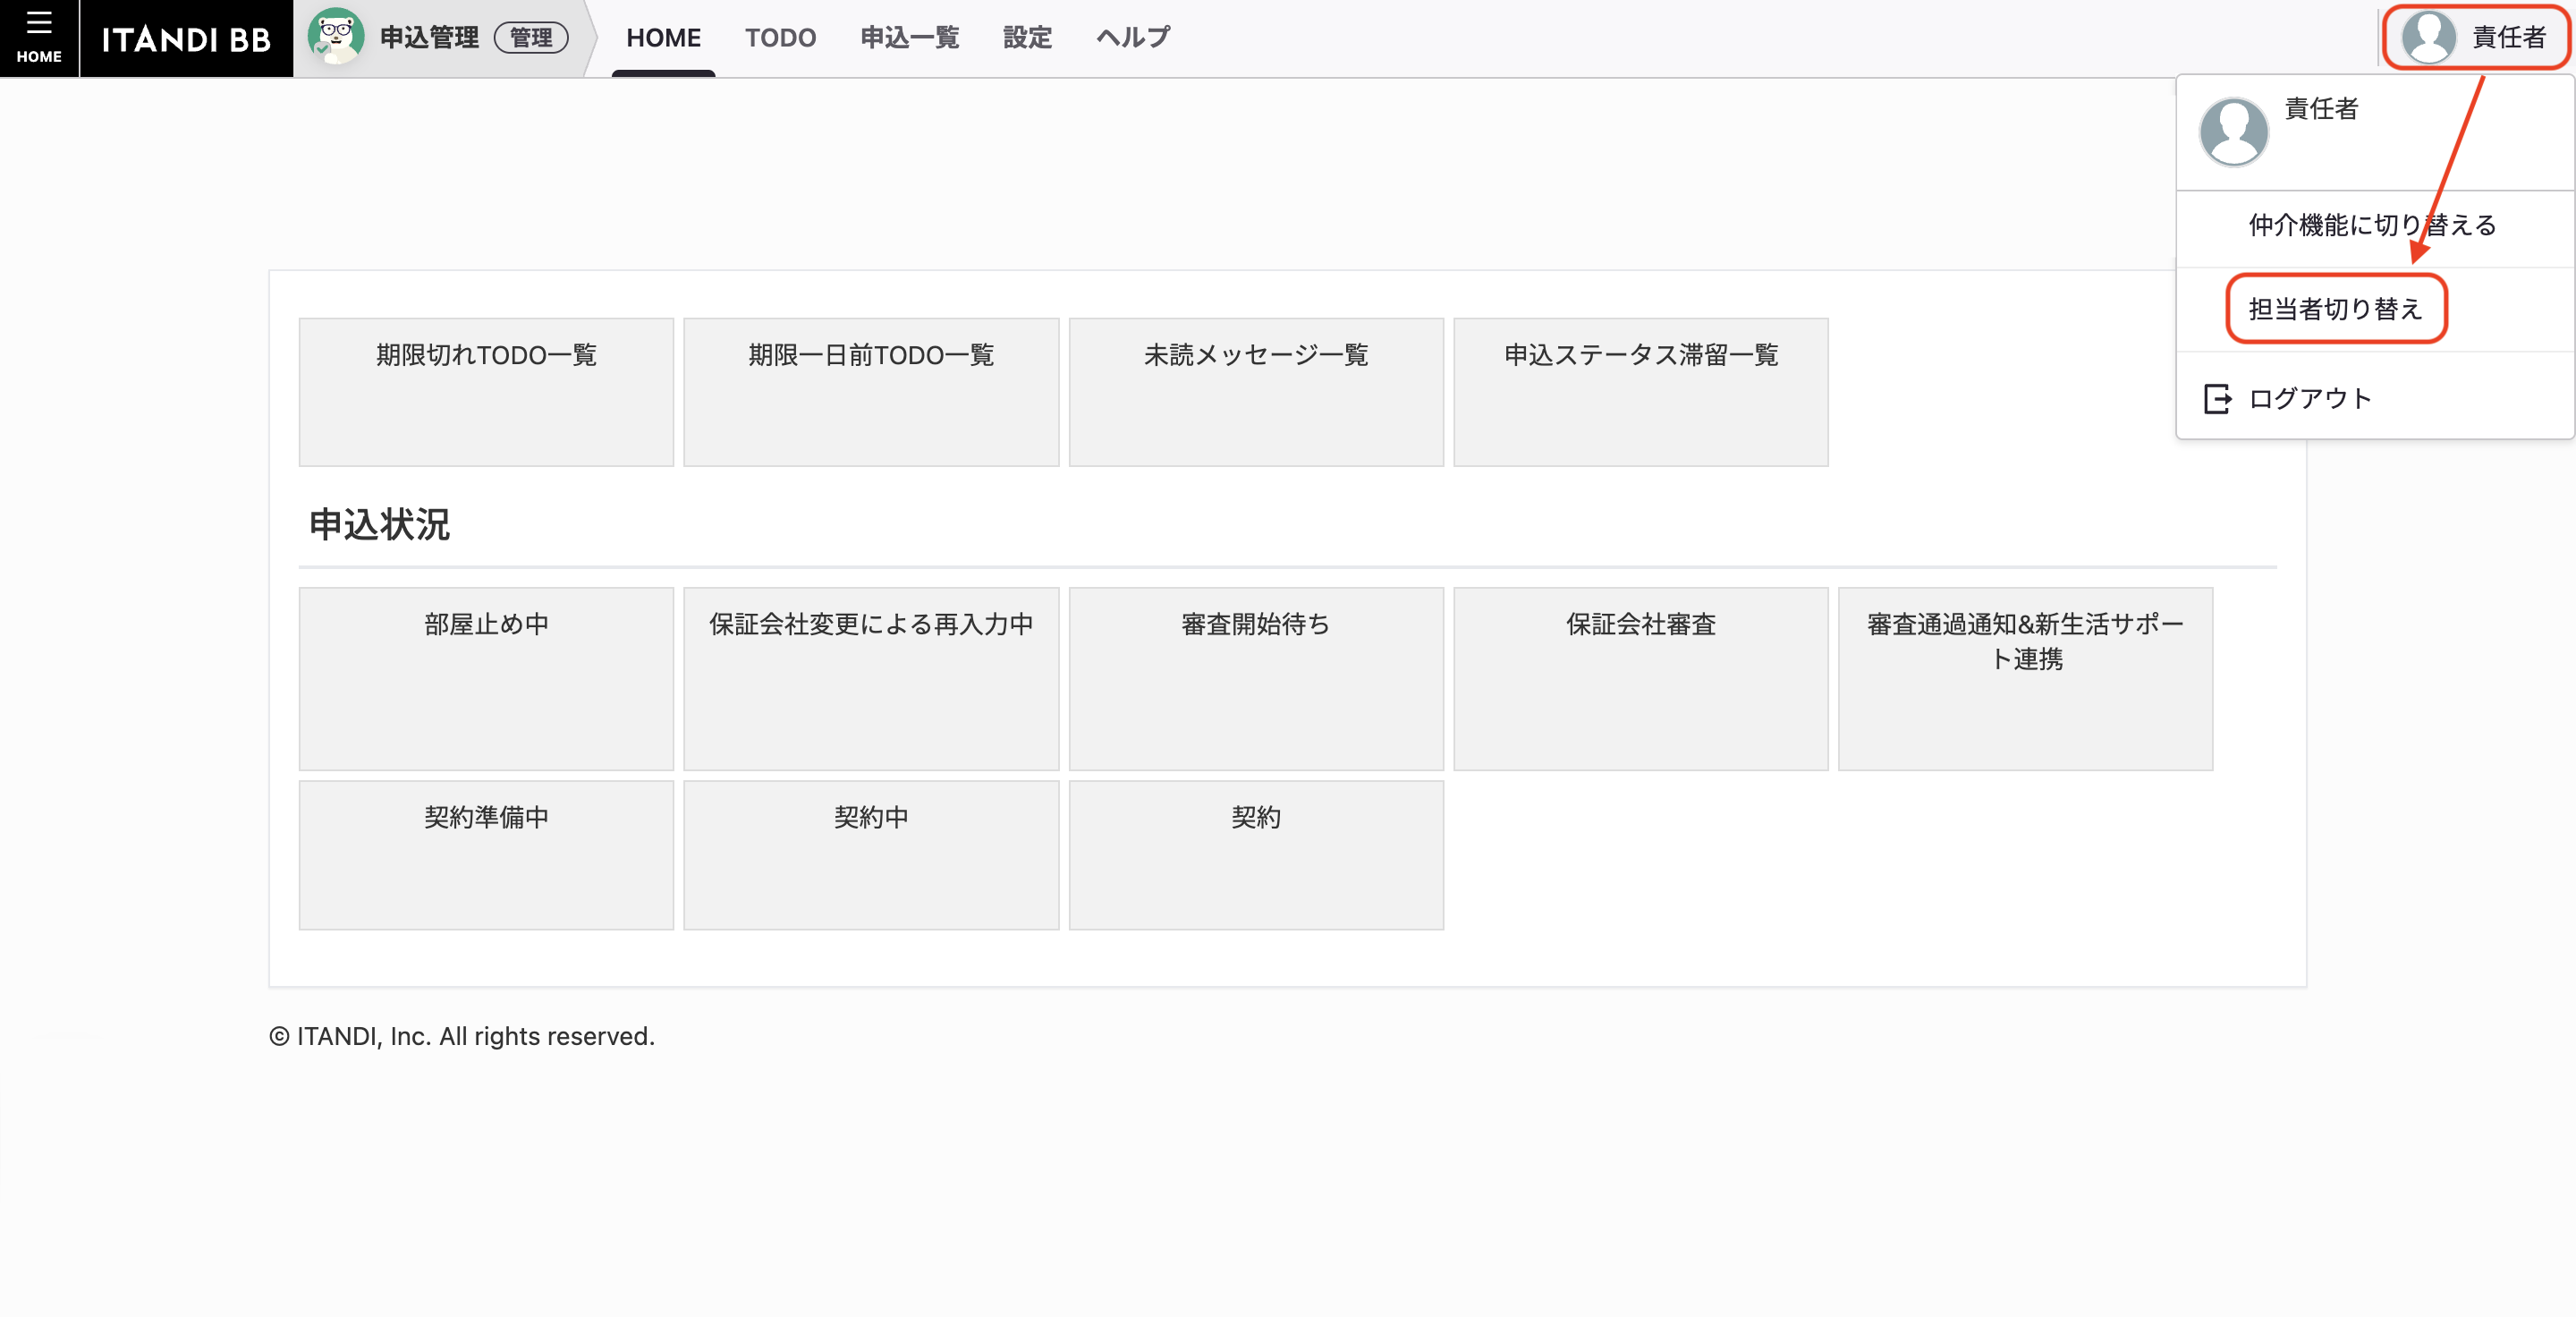Image resolution: width=2576 pixels, height=1317 pixels.
Task: Open the 契約中 status card
Action: tap(871, 855)
